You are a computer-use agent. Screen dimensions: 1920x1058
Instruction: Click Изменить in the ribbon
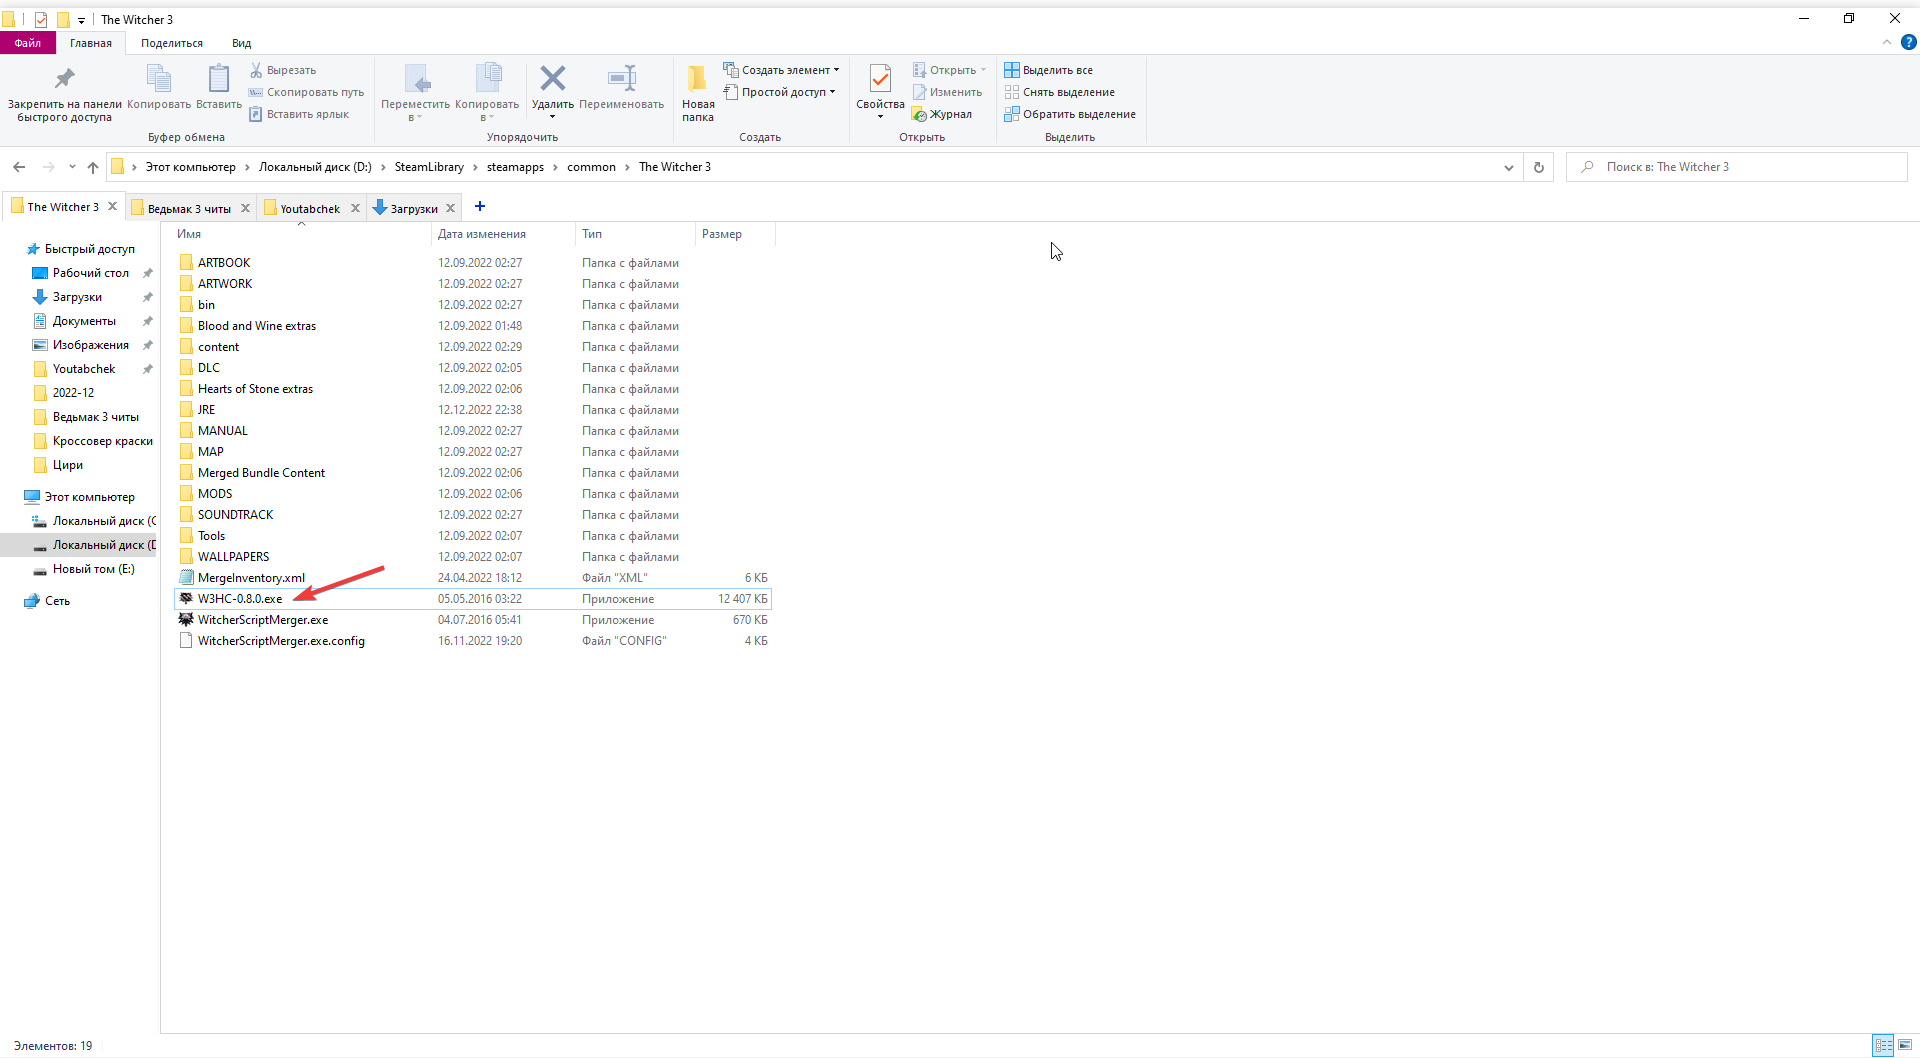coord(947,92)
